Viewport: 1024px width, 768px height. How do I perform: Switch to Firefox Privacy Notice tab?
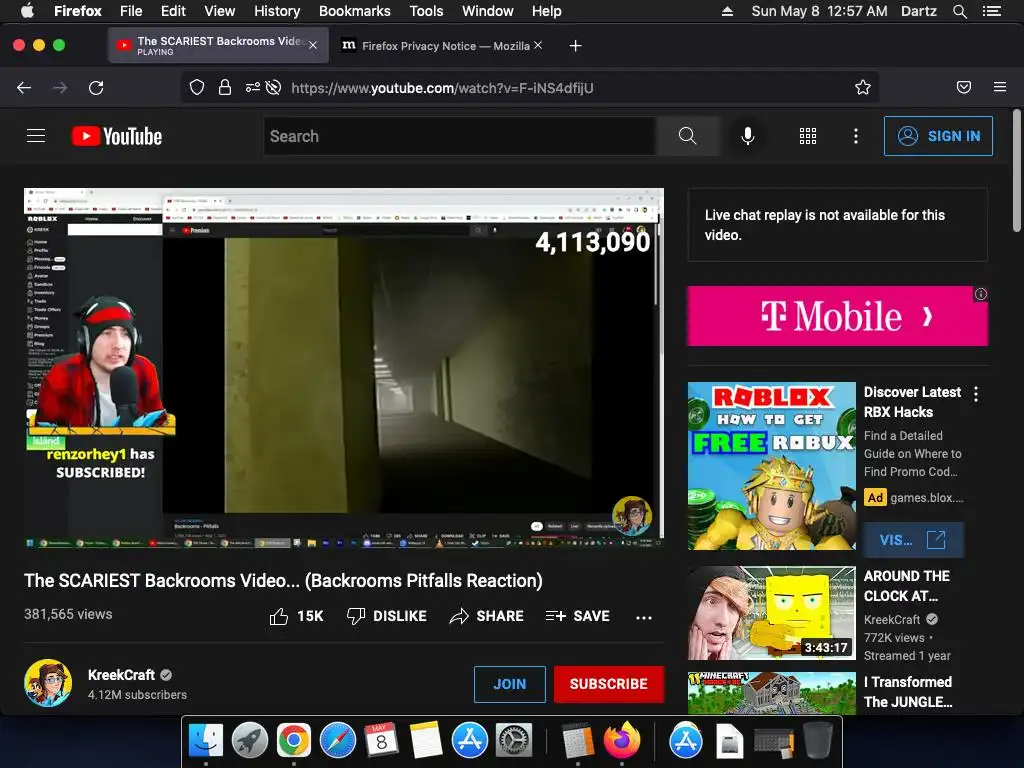click(x=445, y=46)
